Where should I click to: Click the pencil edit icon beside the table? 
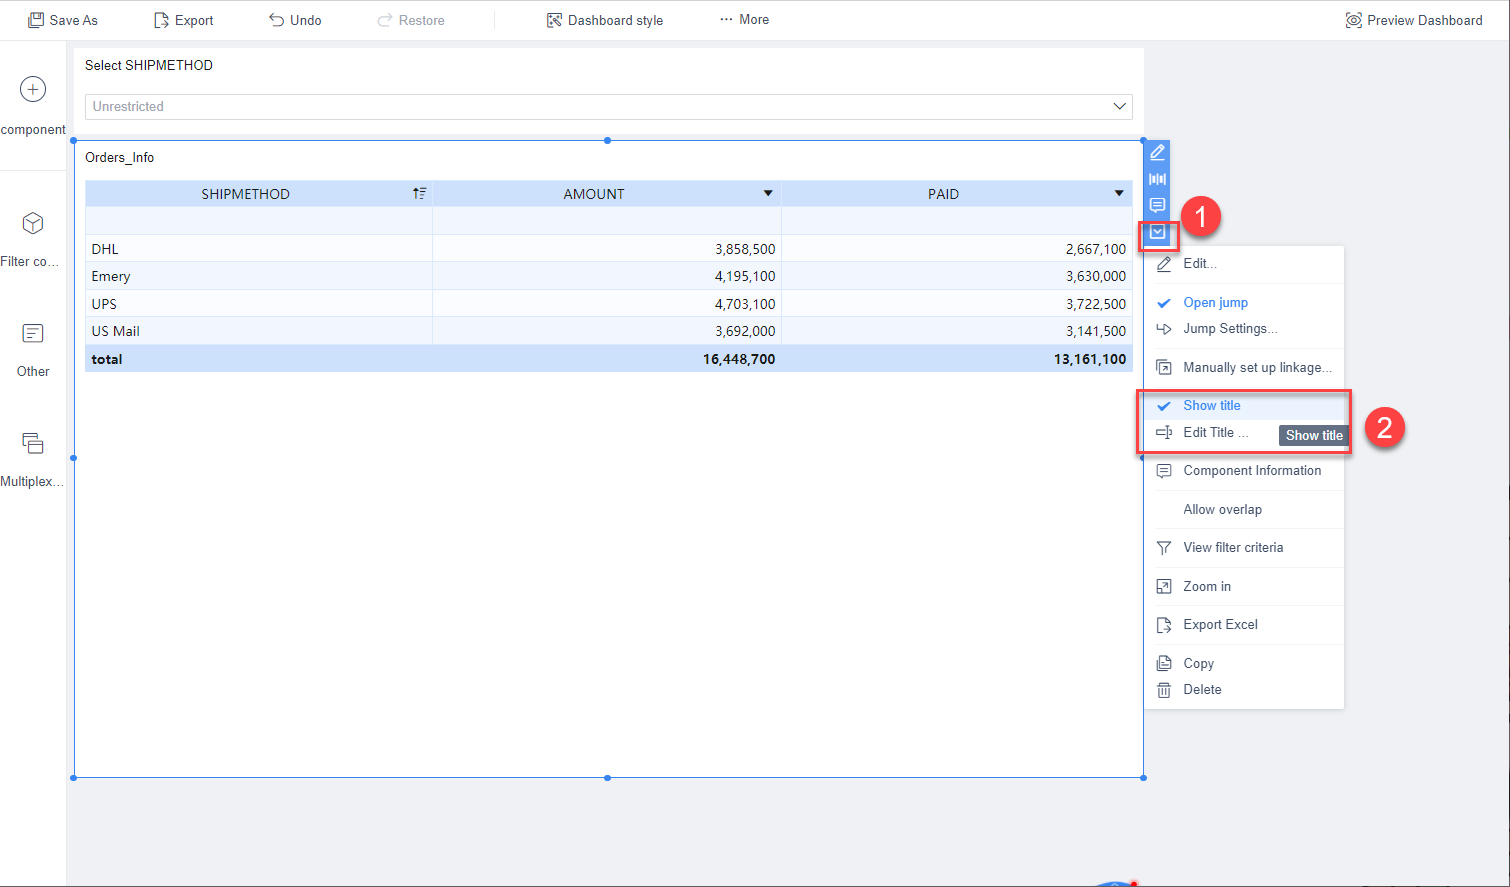point(1157,152)
